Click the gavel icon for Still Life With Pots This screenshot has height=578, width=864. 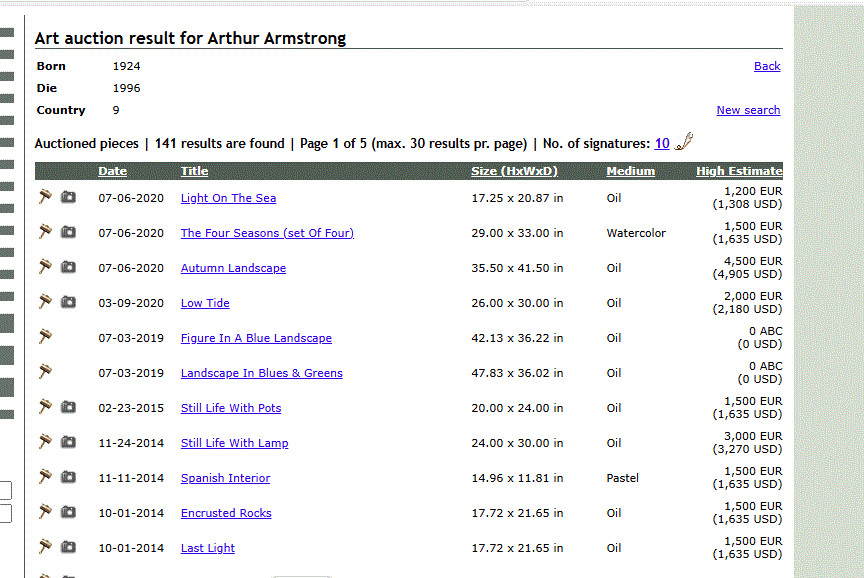point(45,407)
